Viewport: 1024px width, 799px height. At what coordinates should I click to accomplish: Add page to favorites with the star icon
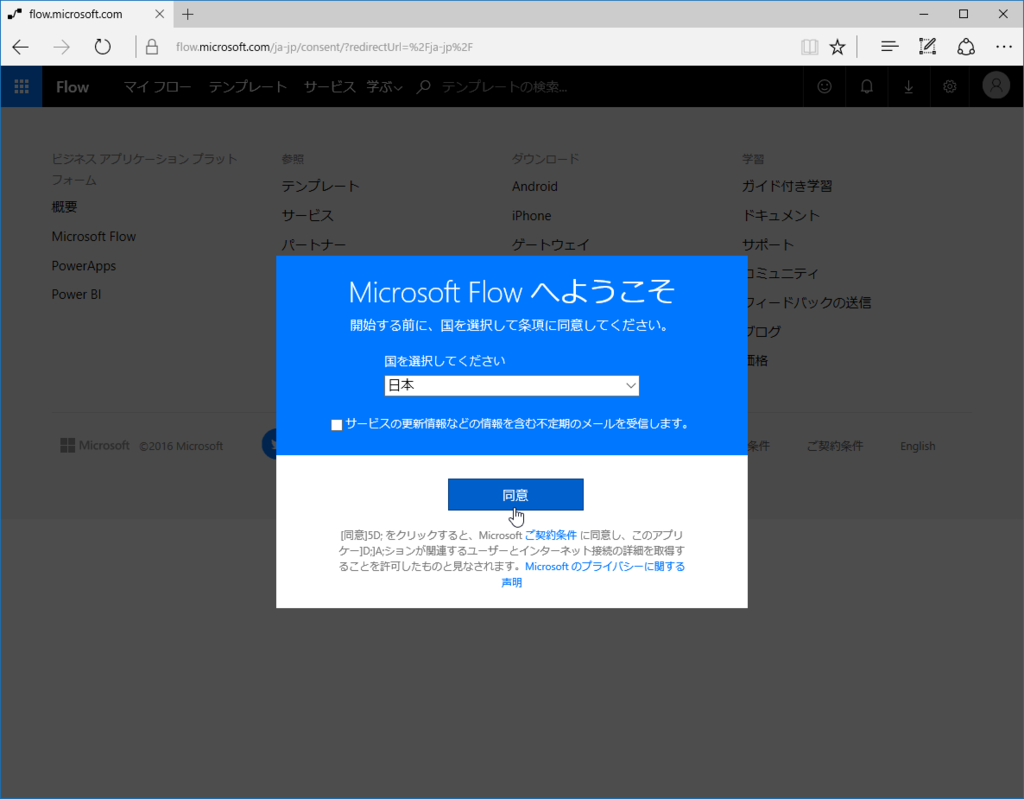point(837,46)
